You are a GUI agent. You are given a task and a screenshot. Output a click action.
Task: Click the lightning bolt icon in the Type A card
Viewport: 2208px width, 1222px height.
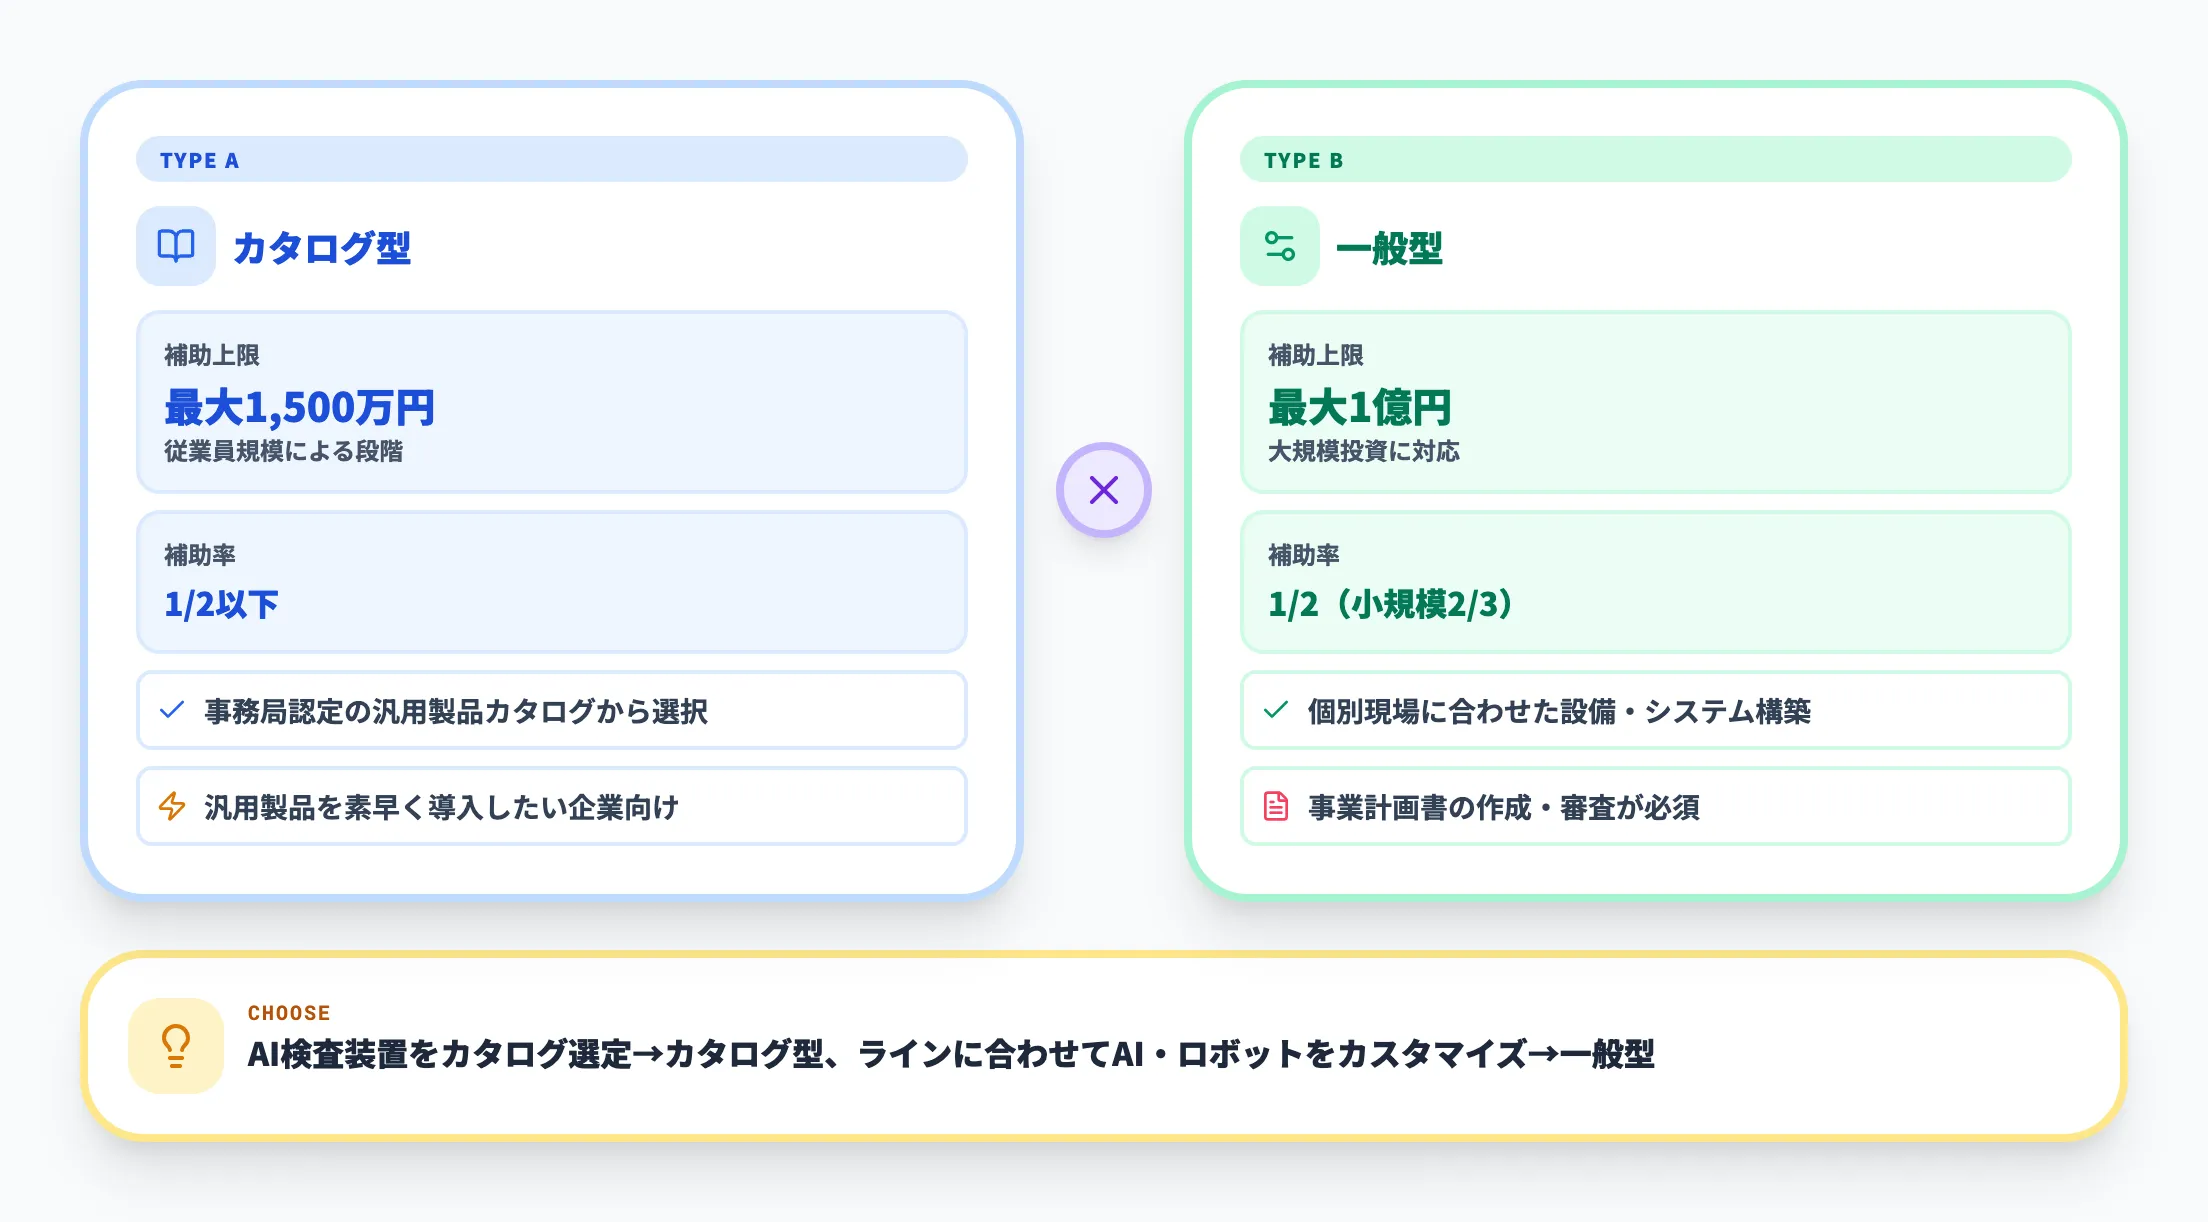pyautogui.click(x=171, y=806)
